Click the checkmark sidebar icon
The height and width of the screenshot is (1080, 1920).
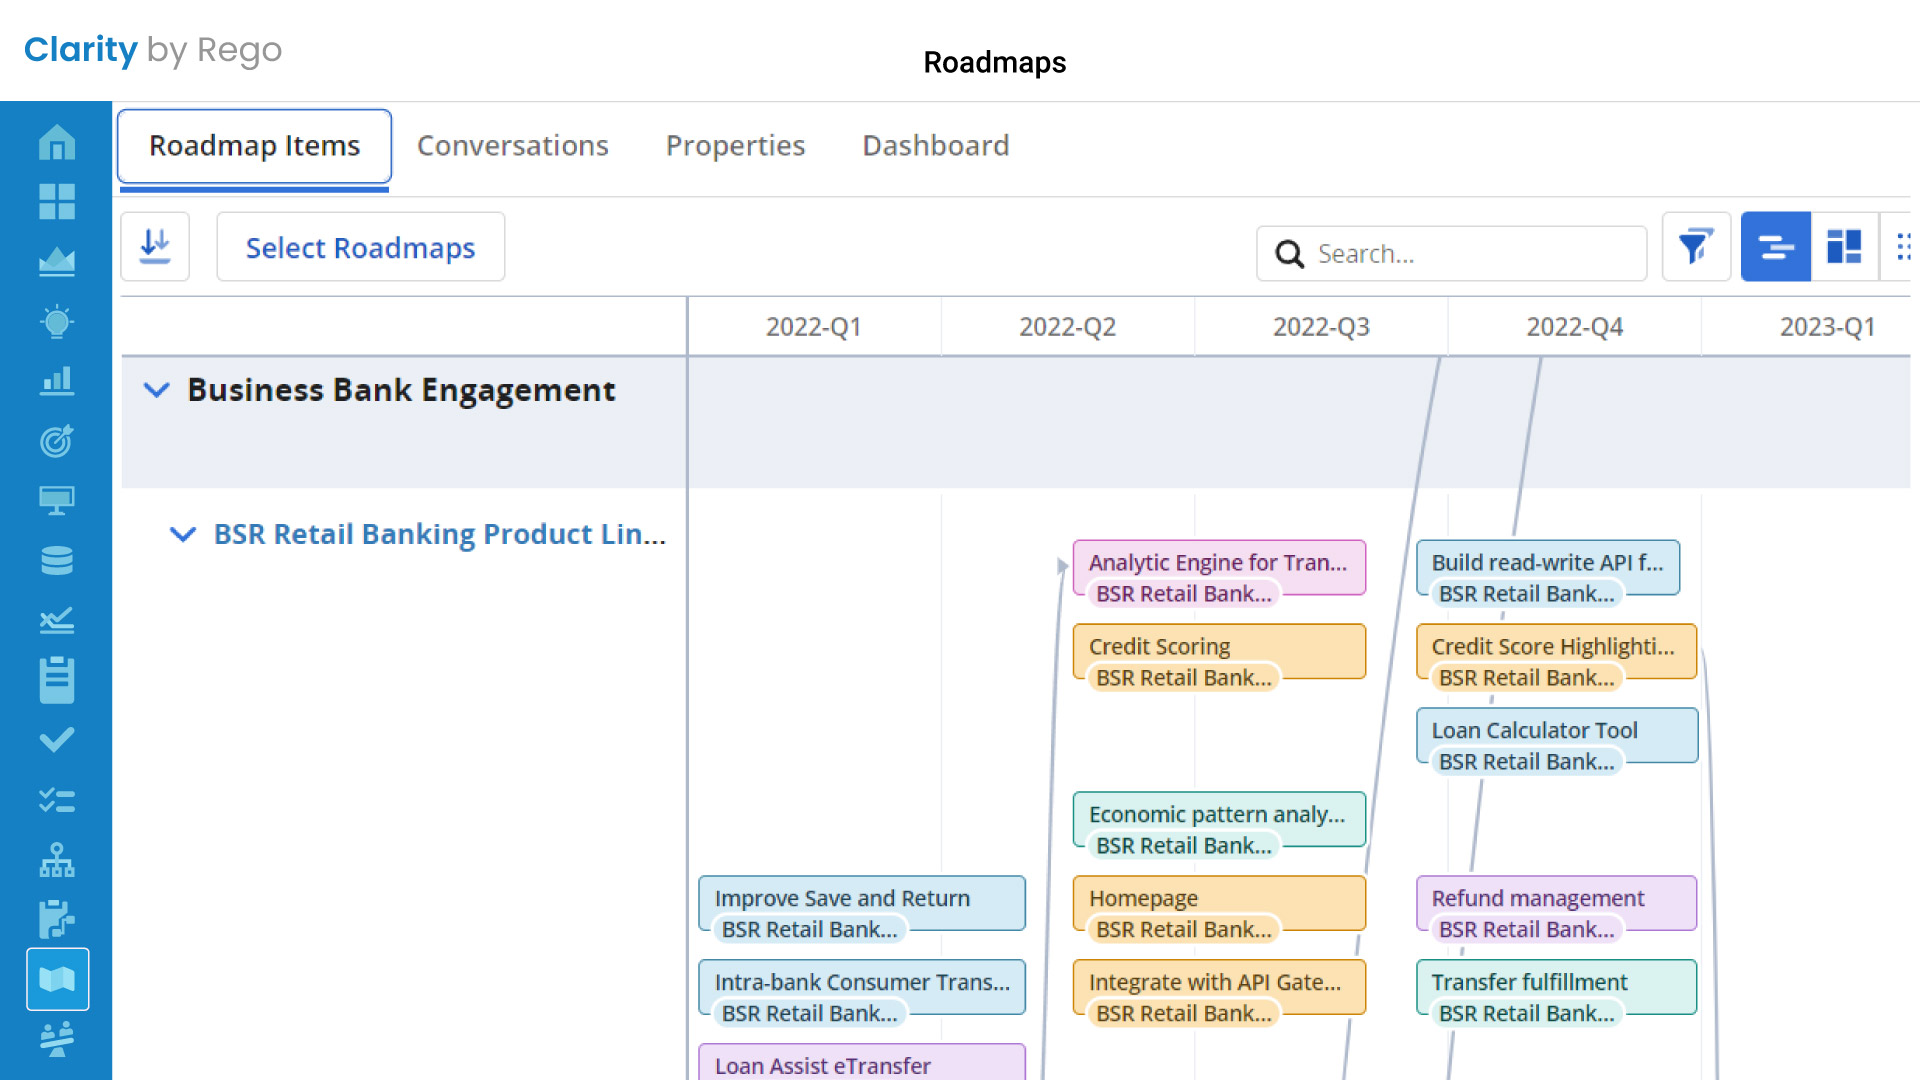click(x=56, y=740)
